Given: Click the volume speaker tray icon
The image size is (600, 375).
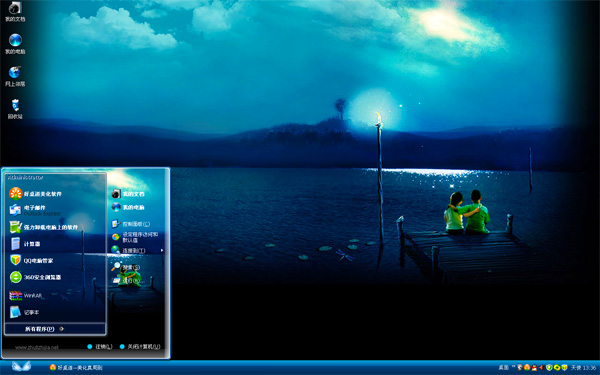Looking at the screenshot, I should tap(541, 368).
